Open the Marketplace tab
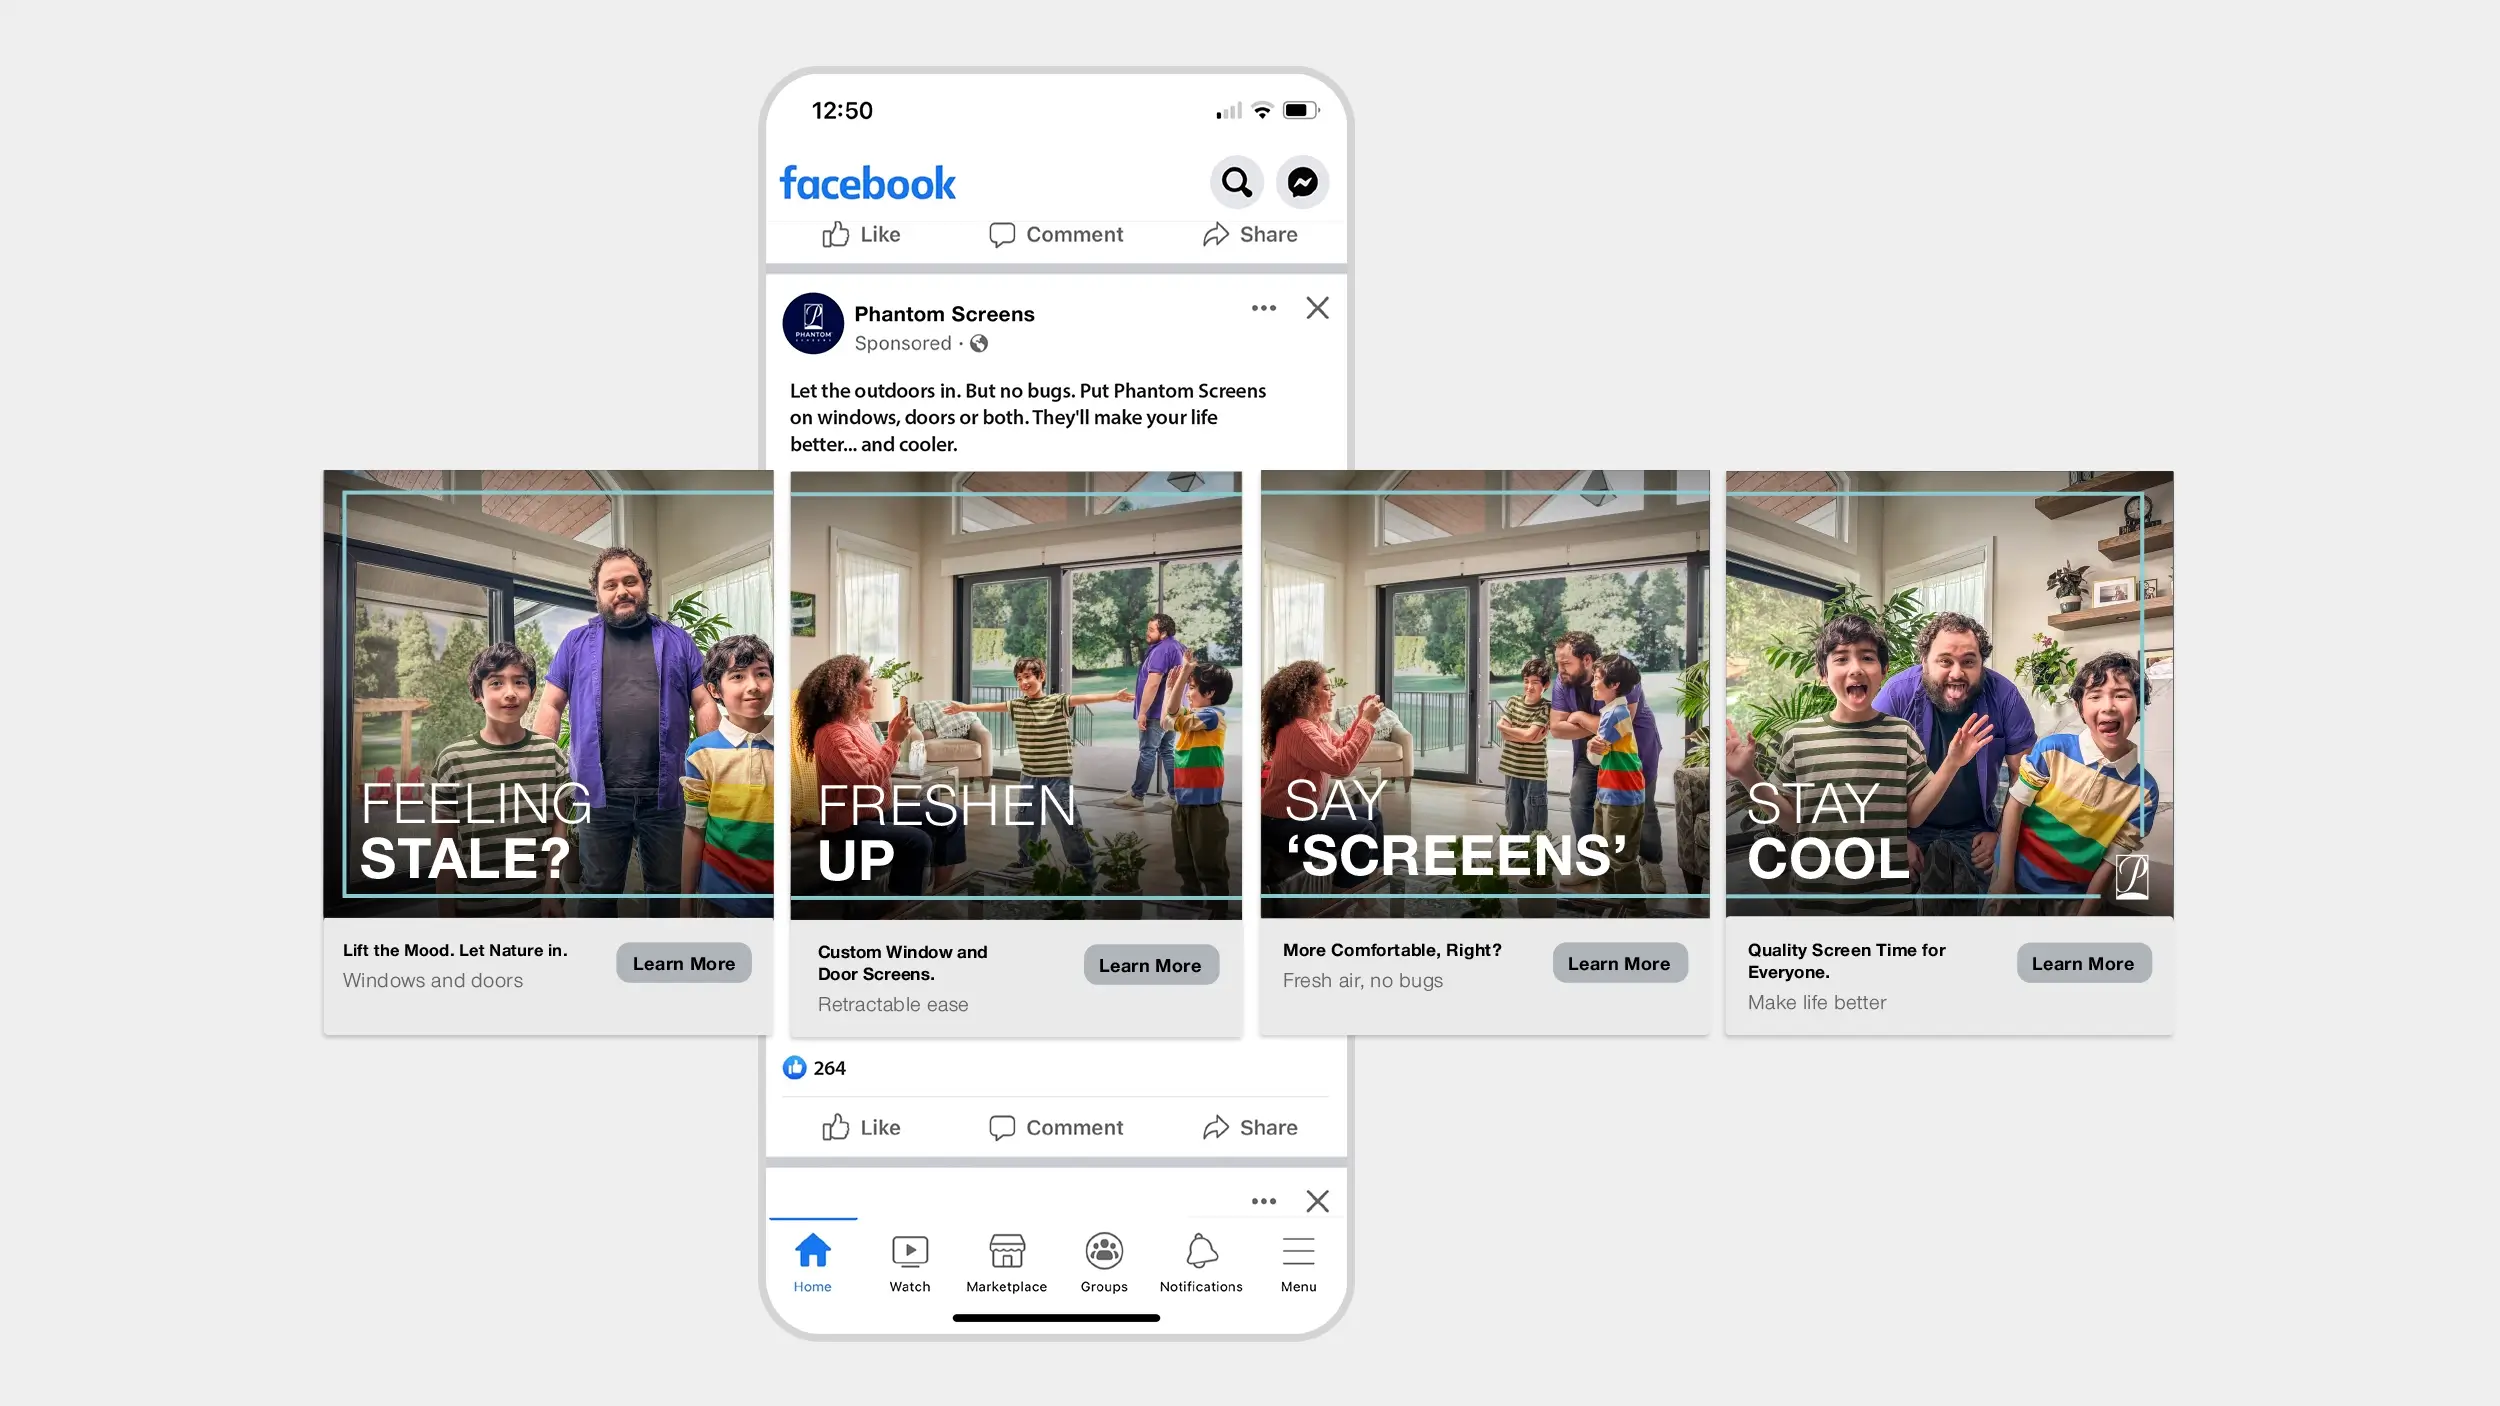The width and height of the screenshot is (2500, 1406). pyautogui.click(x=1006, y=1262)
